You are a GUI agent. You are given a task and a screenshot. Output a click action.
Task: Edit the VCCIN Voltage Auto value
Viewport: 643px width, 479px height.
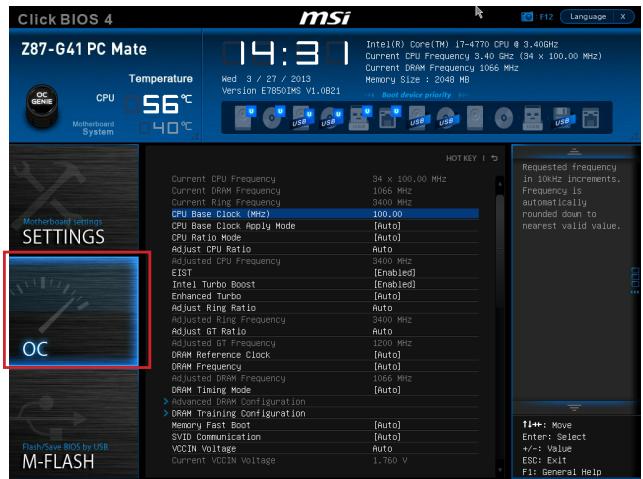click(x=382, y=449)
